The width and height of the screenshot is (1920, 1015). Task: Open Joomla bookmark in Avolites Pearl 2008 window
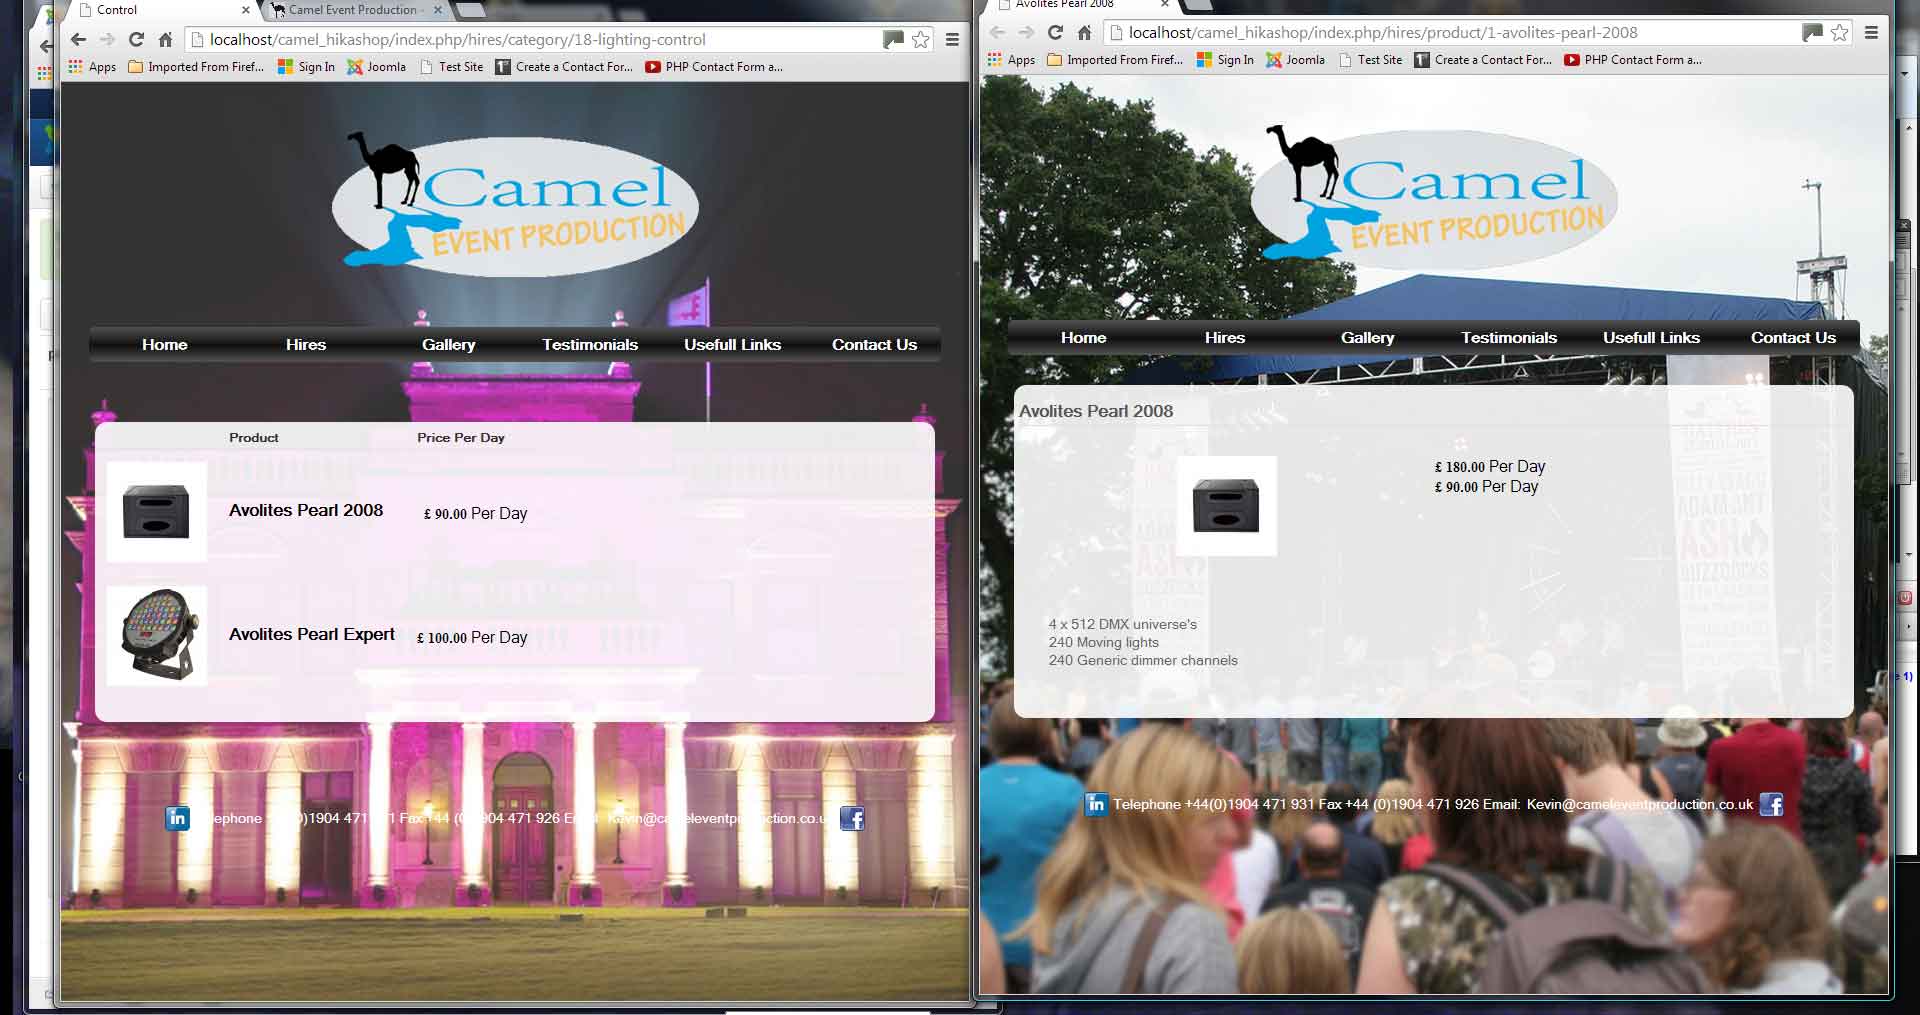[1295, 60]
